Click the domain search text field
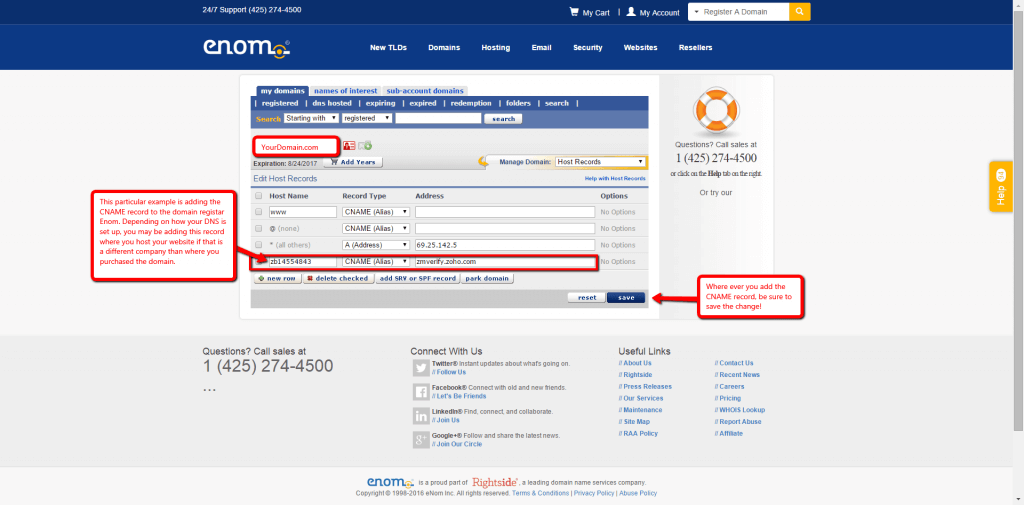Viewport: 1024px width, 505px height. point(438,118)
